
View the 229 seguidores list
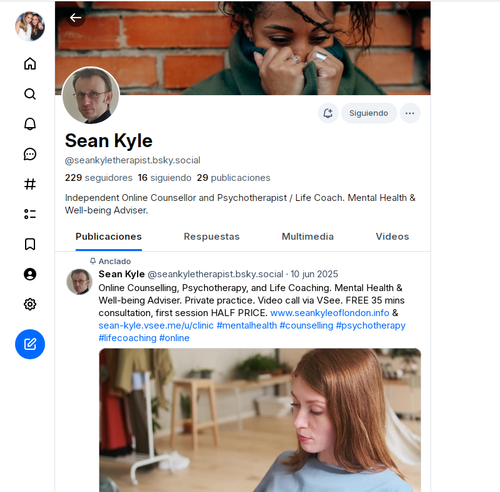pos(99,178)
